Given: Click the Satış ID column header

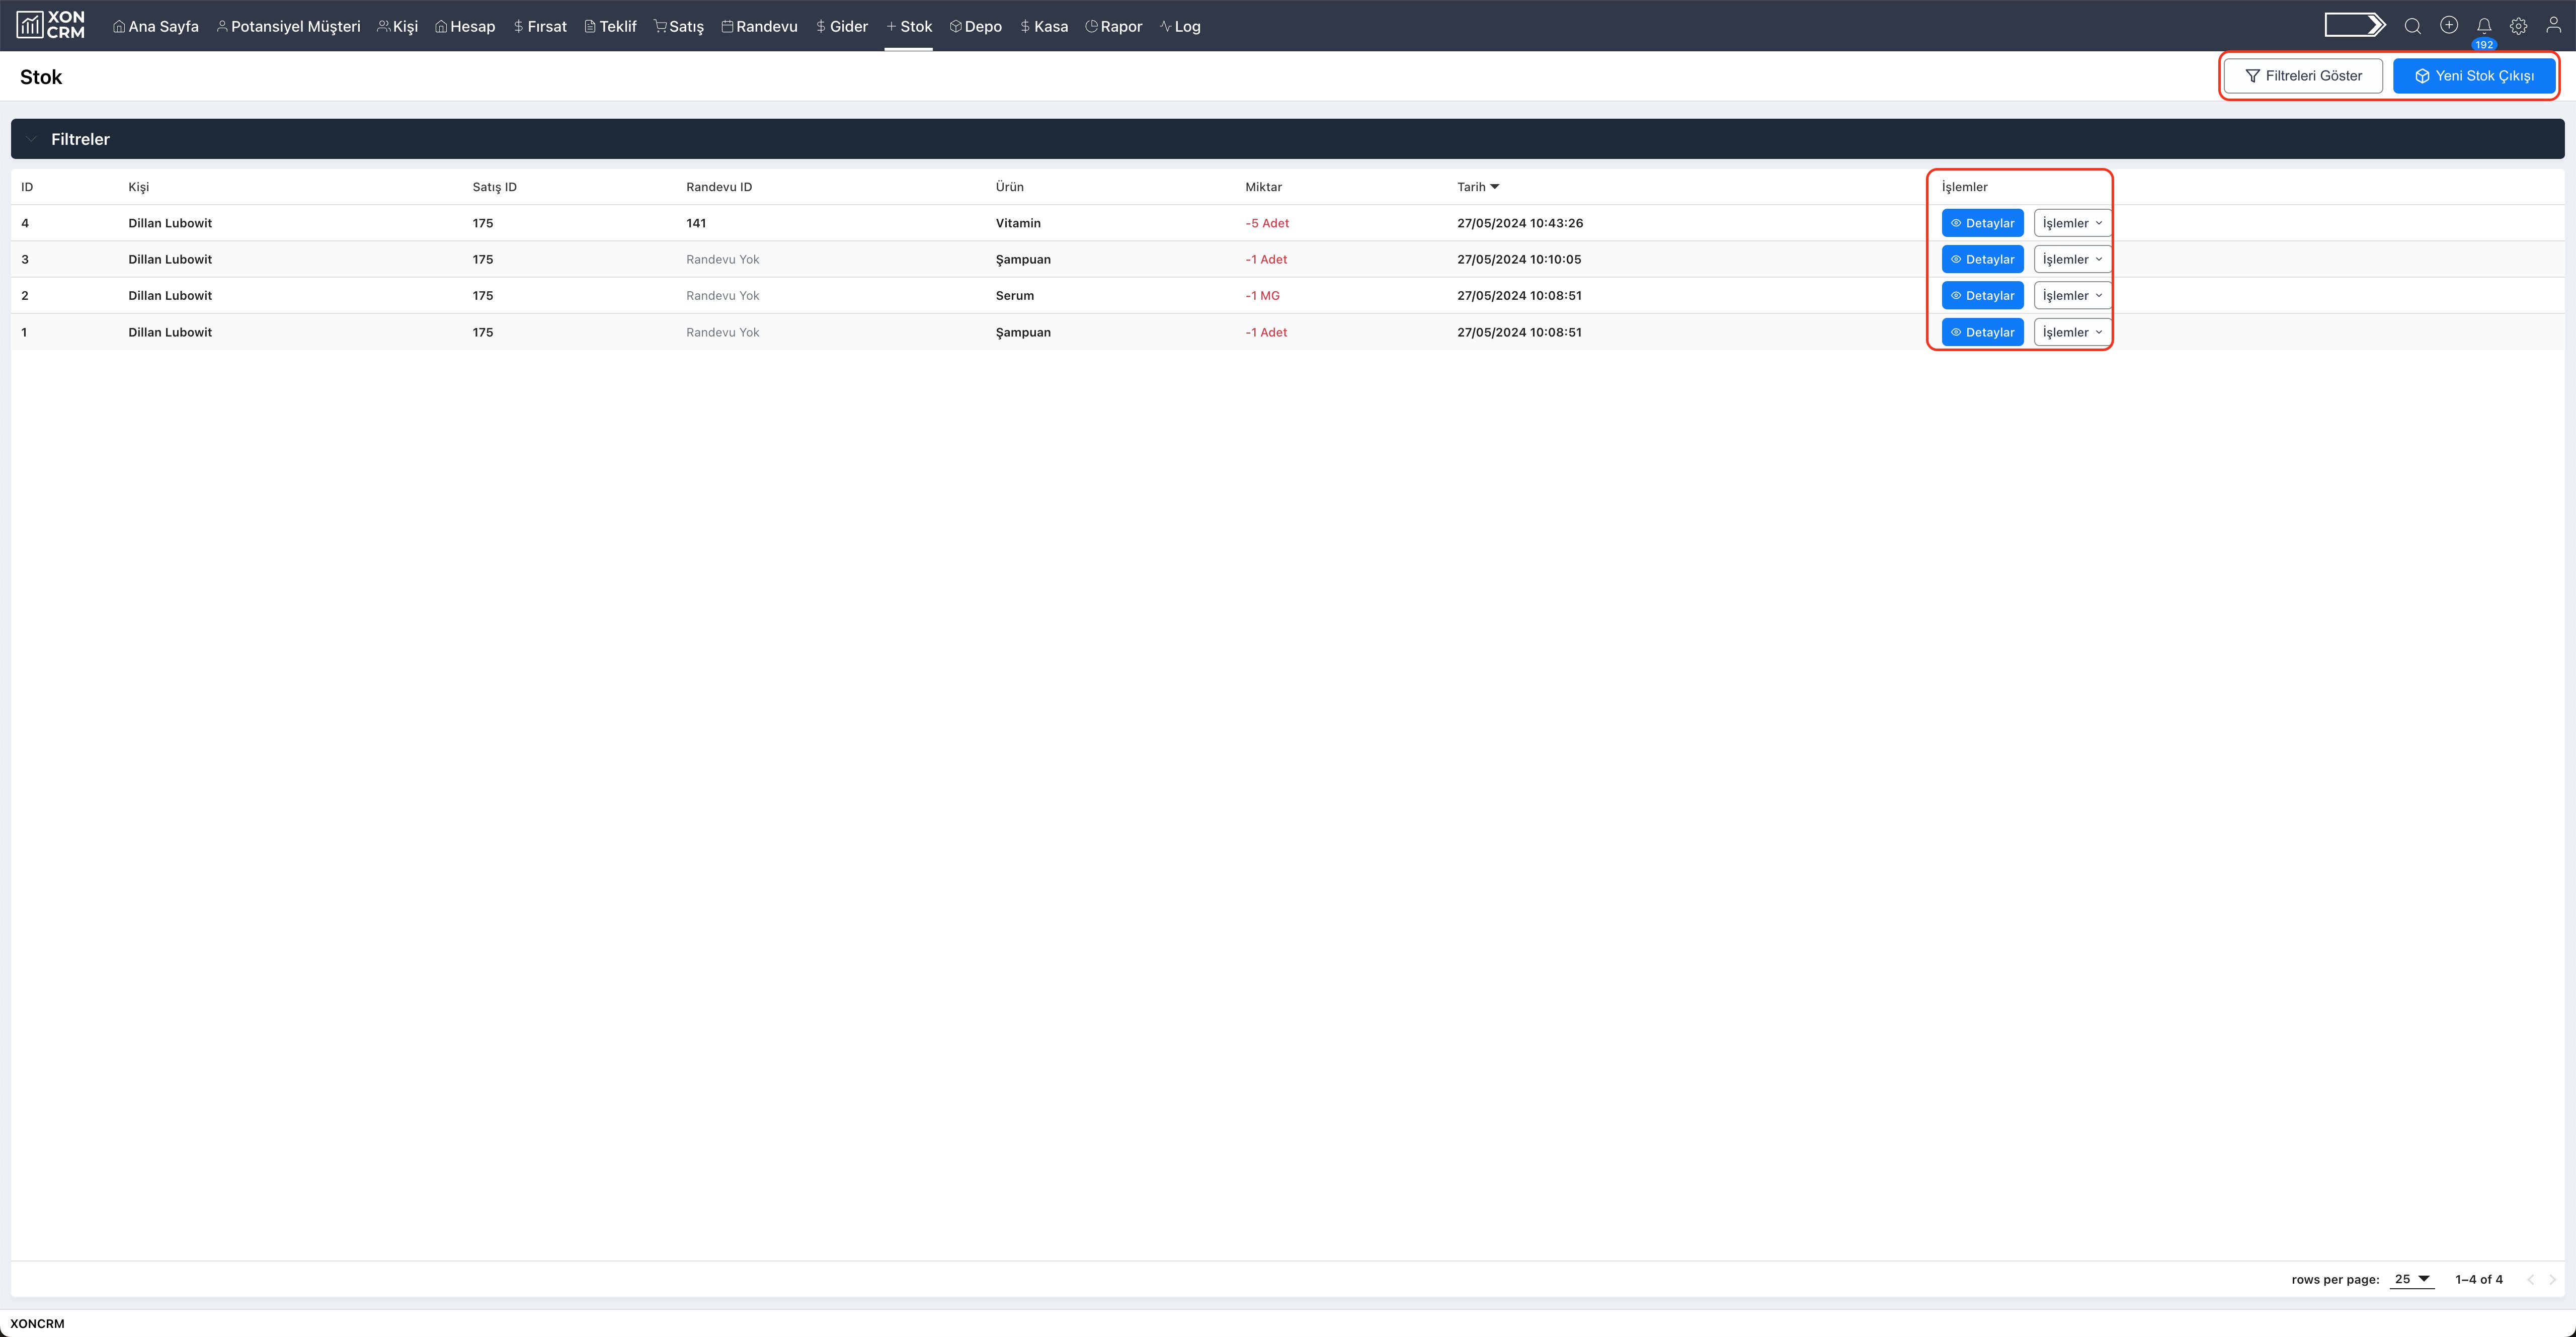Looking at the screenshot, I should tap(495, 187).
